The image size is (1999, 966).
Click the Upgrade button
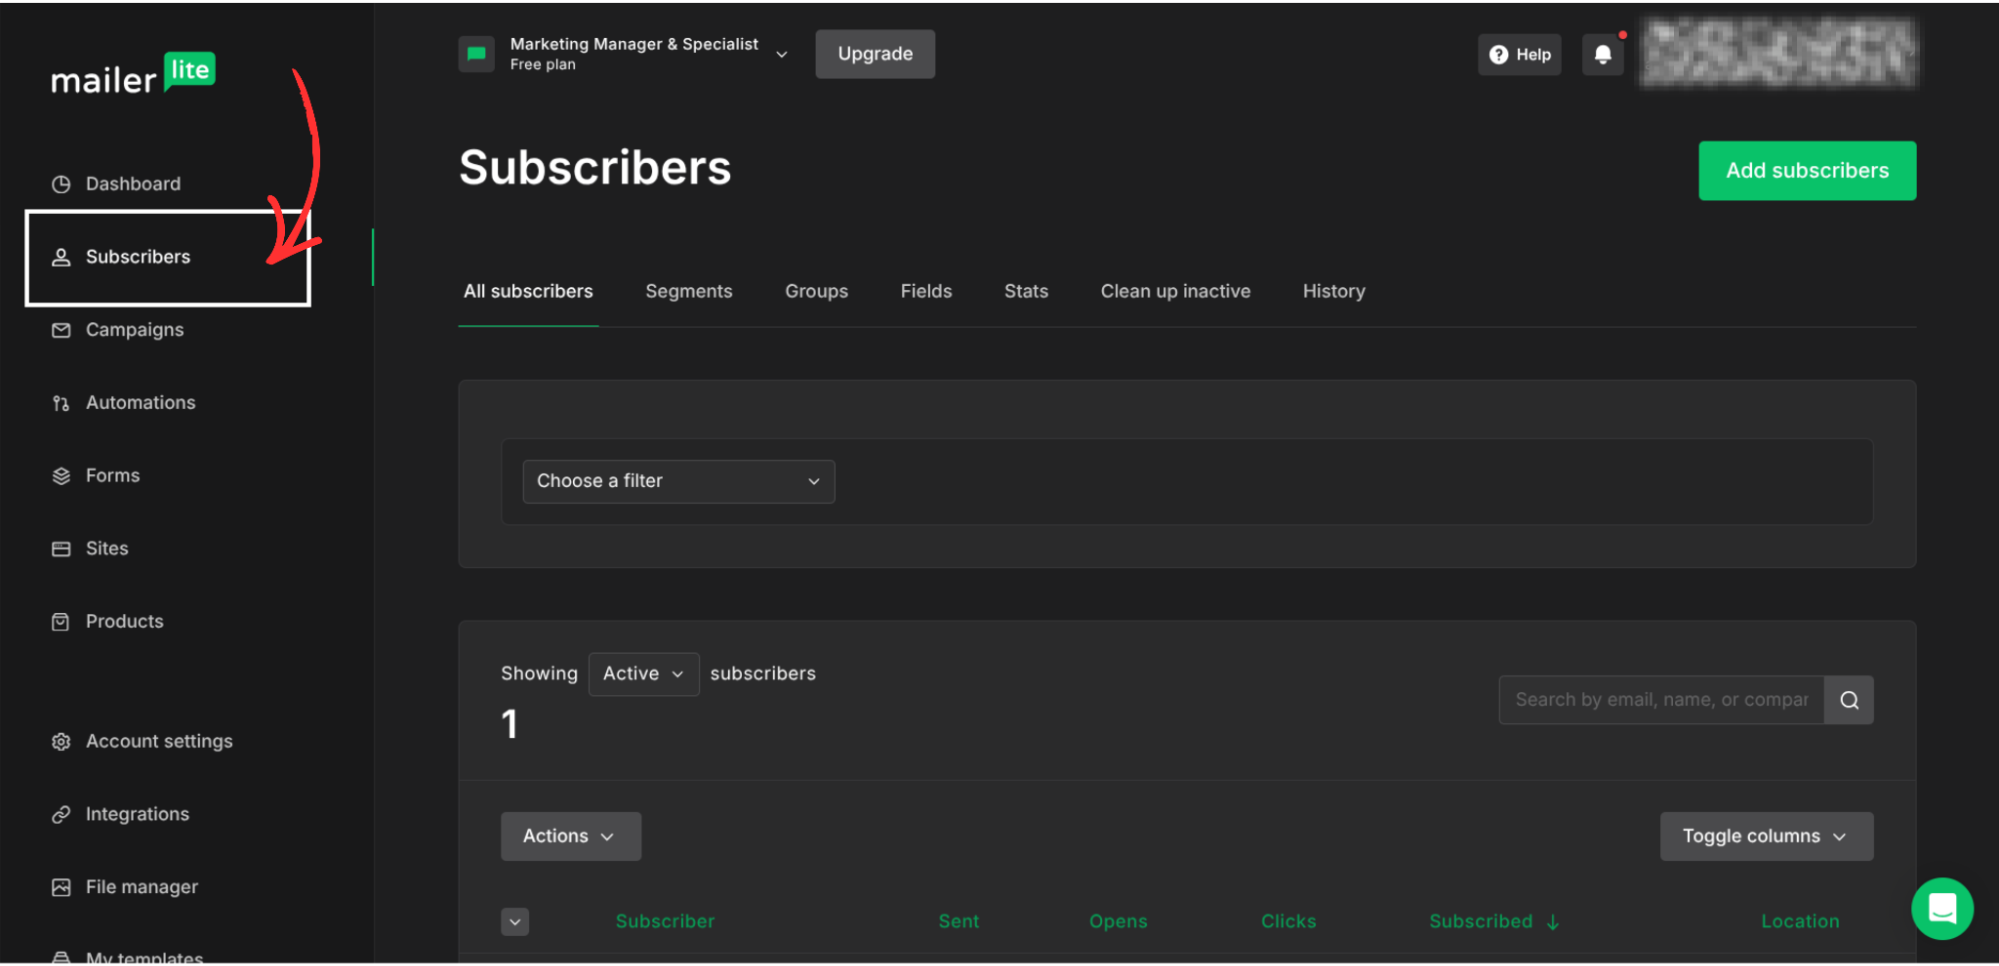(x=874, y=54)
